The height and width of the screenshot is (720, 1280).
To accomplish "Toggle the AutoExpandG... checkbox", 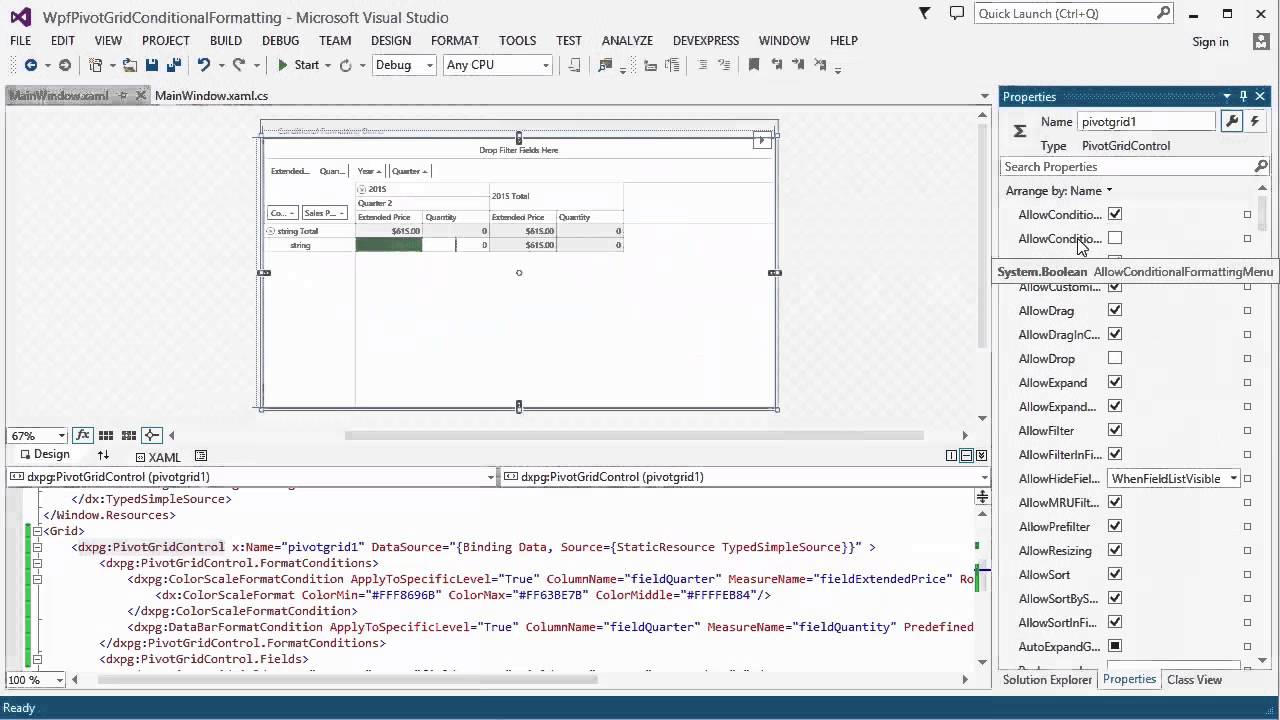I will [x=1115, y=646].
